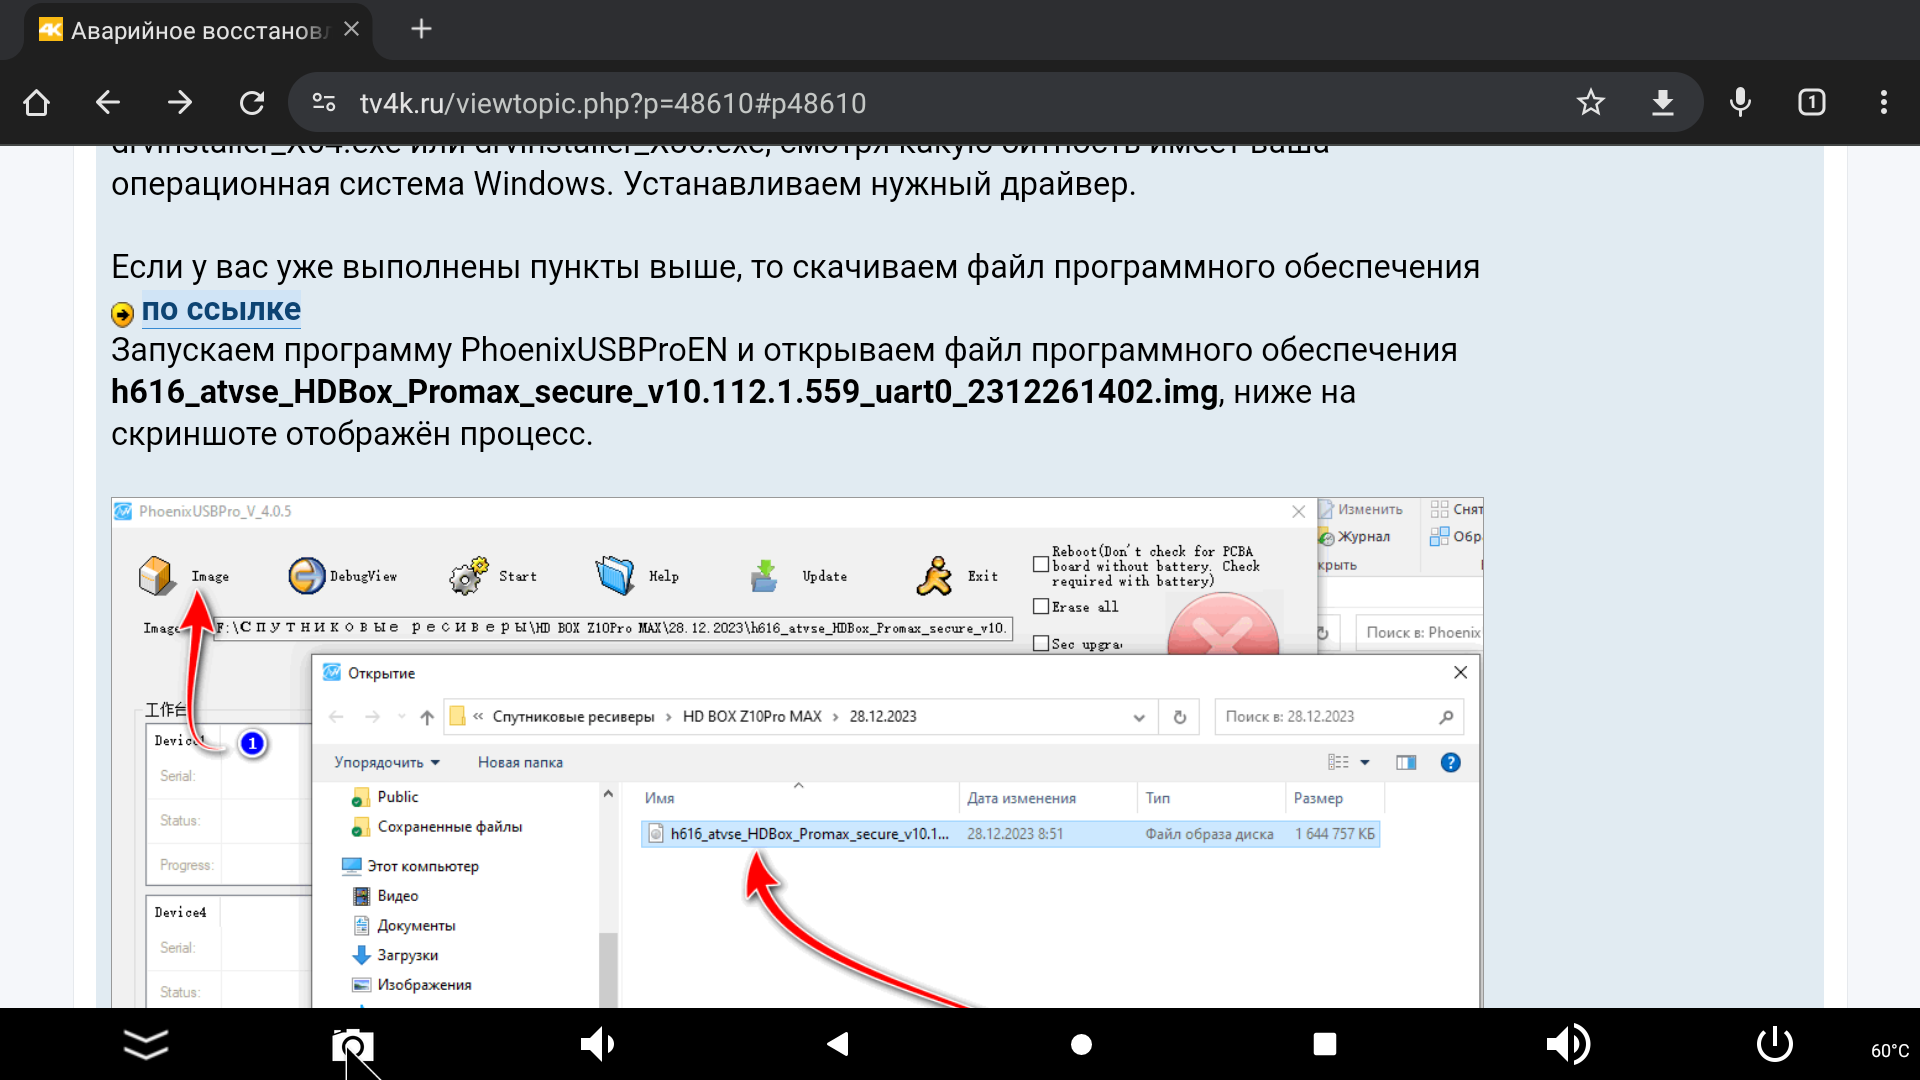Open tab switcher showing 1 tab
Screen dimensions: 1920x1080
pyautogui.click(x=1812, y=103)
